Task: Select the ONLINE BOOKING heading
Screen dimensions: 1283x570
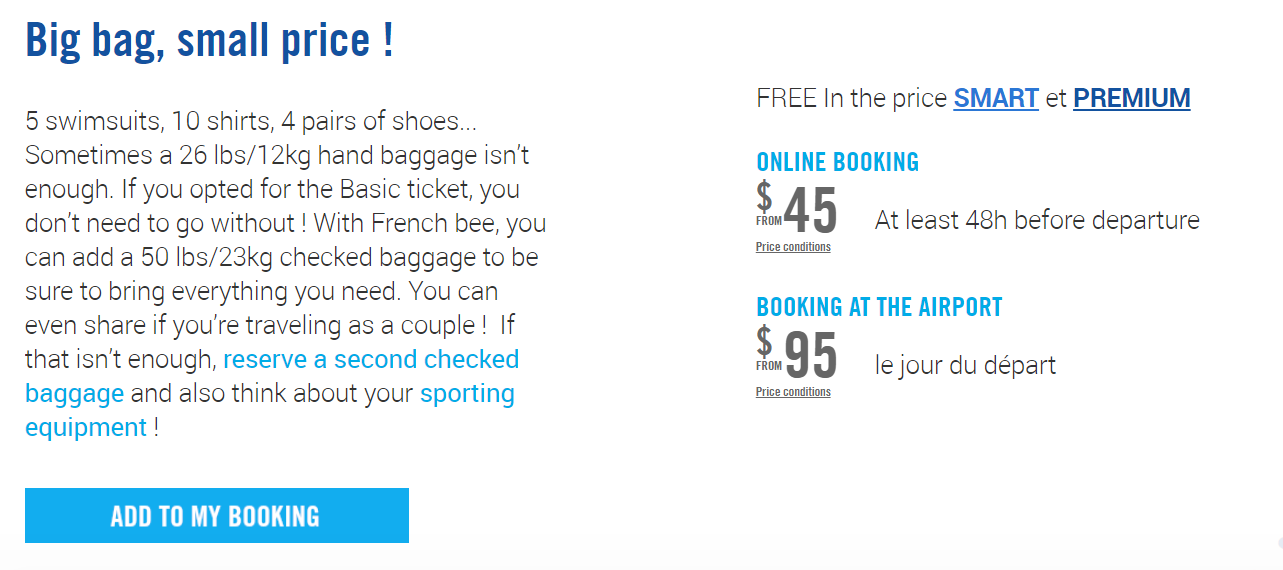Action: [837, 162]
